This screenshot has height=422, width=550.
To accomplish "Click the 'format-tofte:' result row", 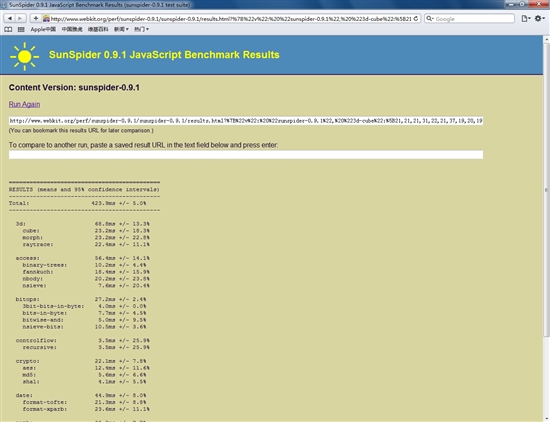I will click(x=84, y=402).
